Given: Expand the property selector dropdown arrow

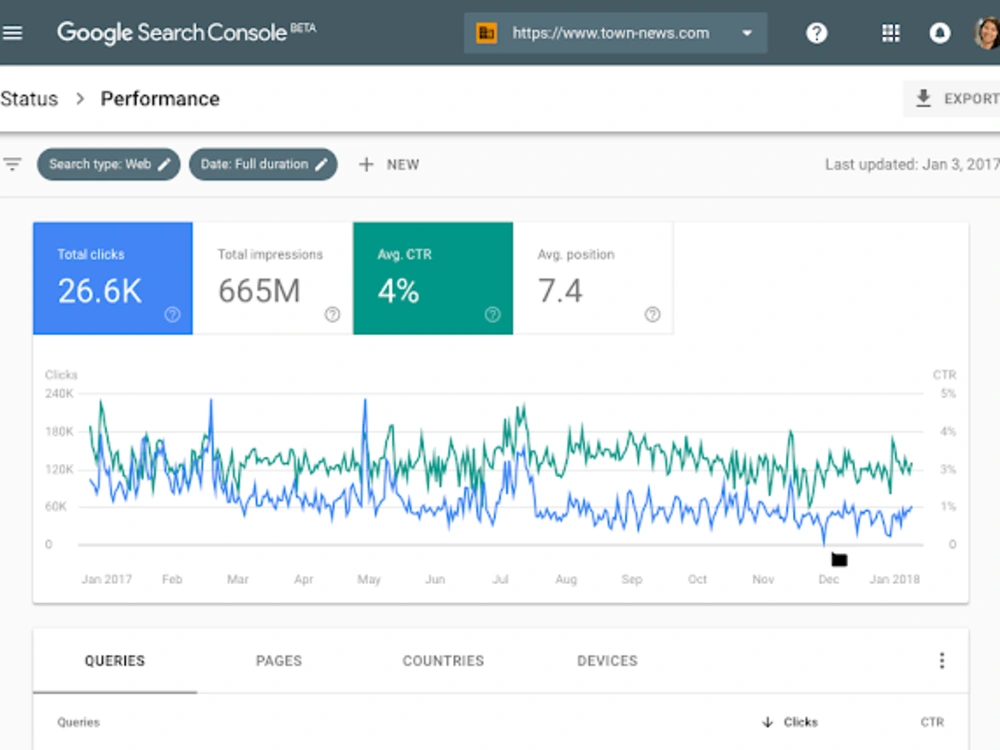Looking at the screenshot, I should click(x=747, y=33).
